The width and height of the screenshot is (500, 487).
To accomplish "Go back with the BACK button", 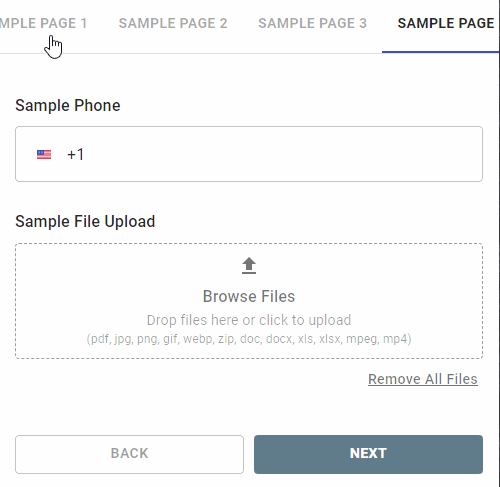I will [129, 454].
